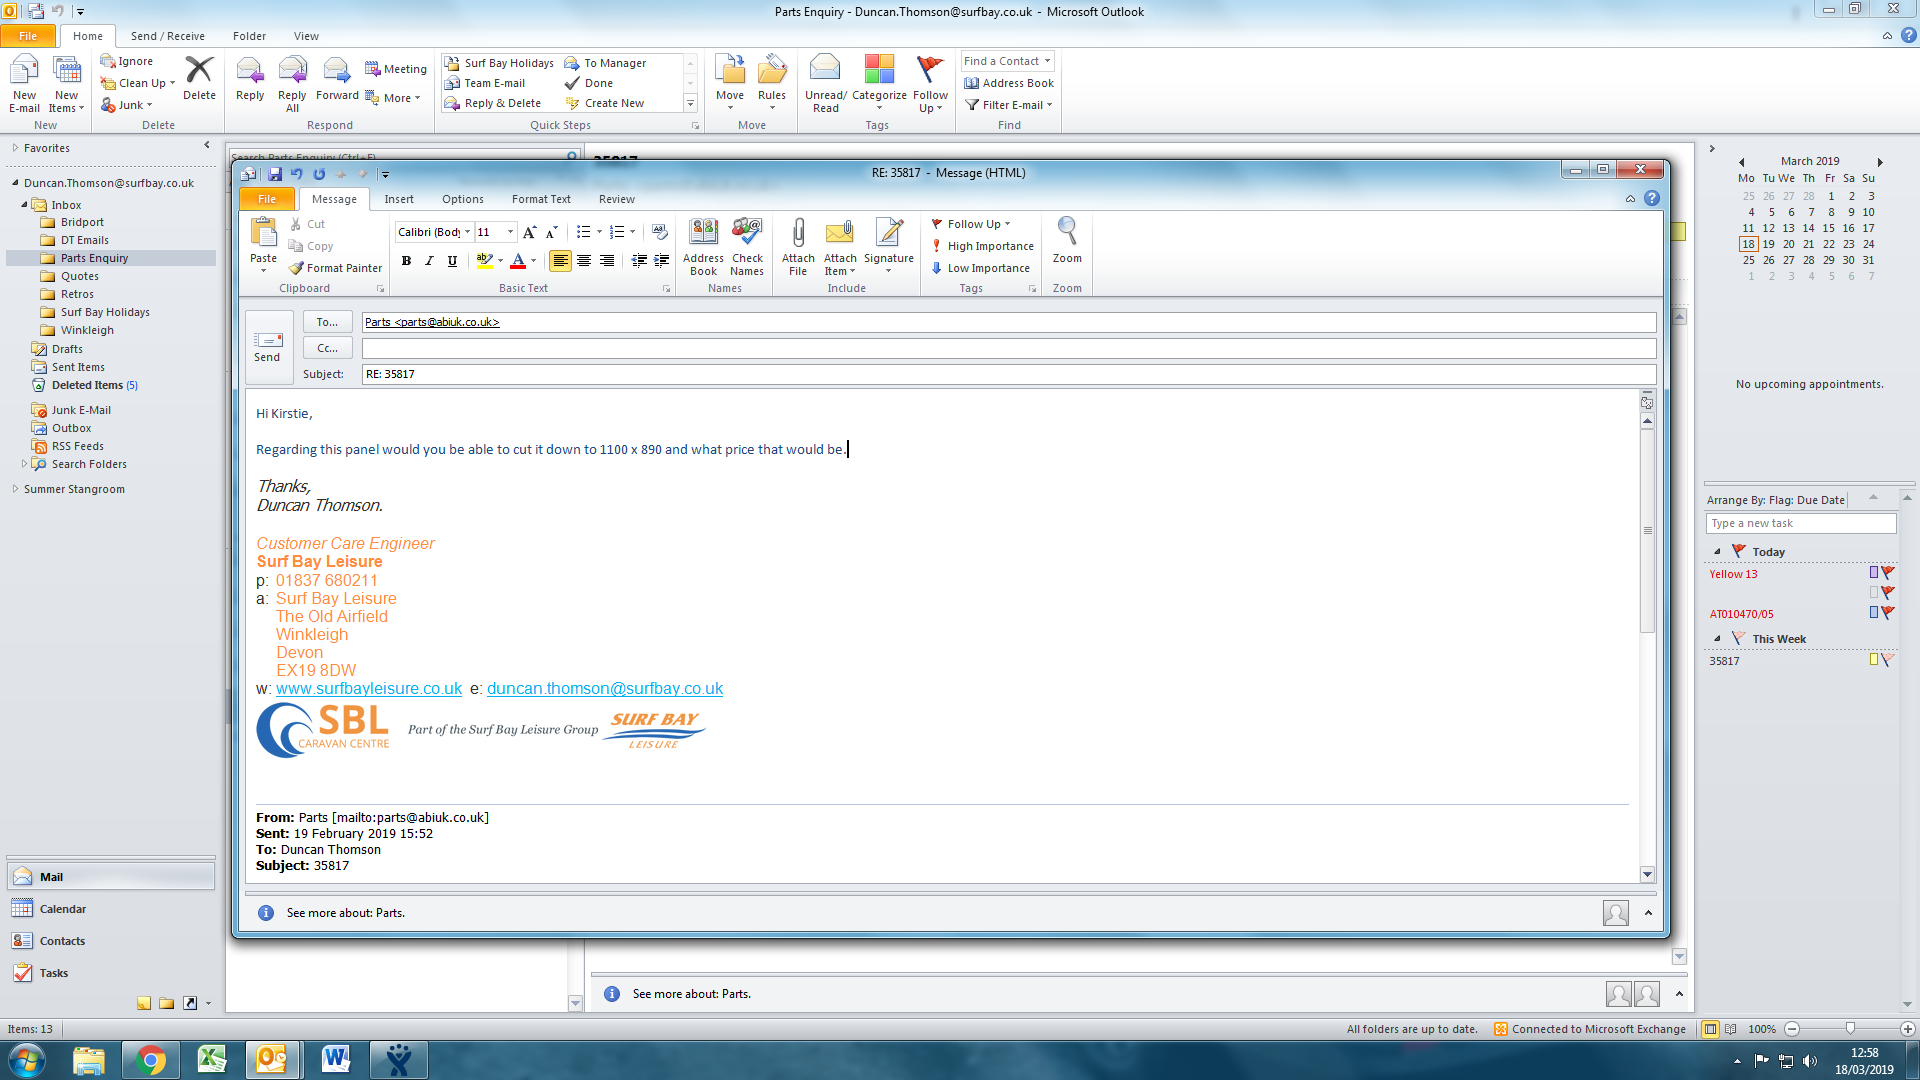Open the www.surfbayleisure.co.uk link
The image size is (1920, 1080).
click(x=369, y=688)
